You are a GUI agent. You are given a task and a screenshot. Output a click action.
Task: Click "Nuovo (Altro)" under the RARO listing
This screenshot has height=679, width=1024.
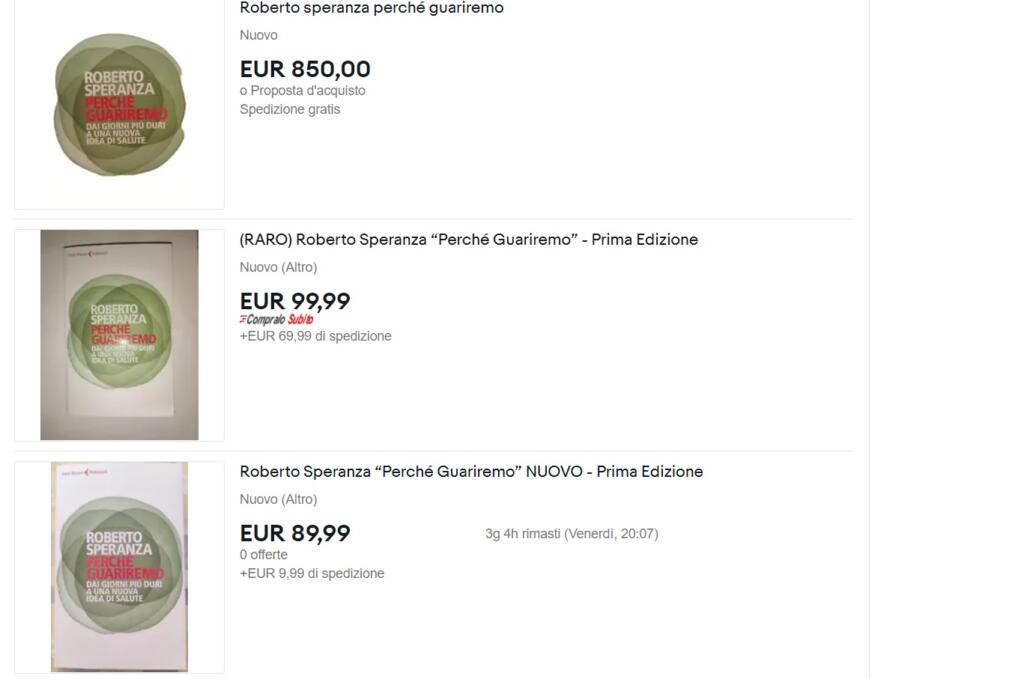pos(278,267)
